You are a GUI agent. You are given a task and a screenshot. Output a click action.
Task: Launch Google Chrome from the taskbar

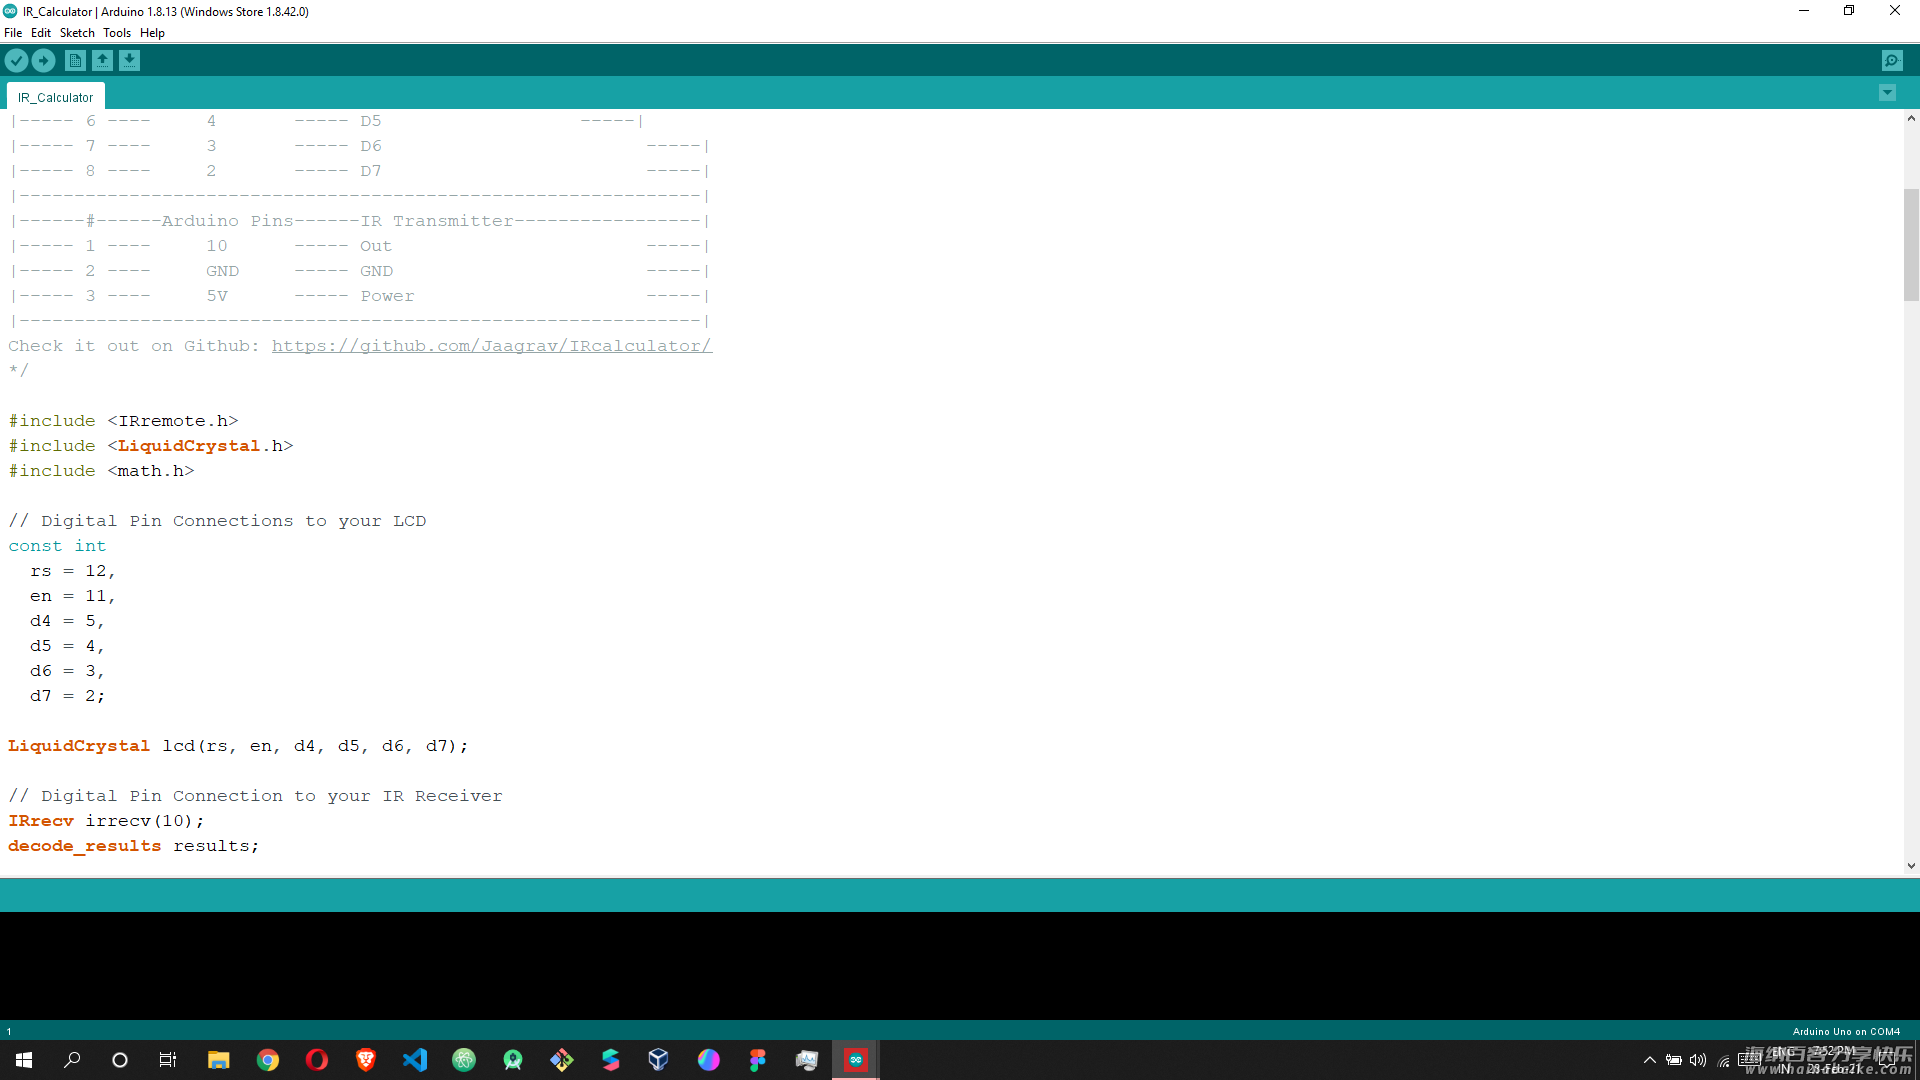(x=268, y=1060)
